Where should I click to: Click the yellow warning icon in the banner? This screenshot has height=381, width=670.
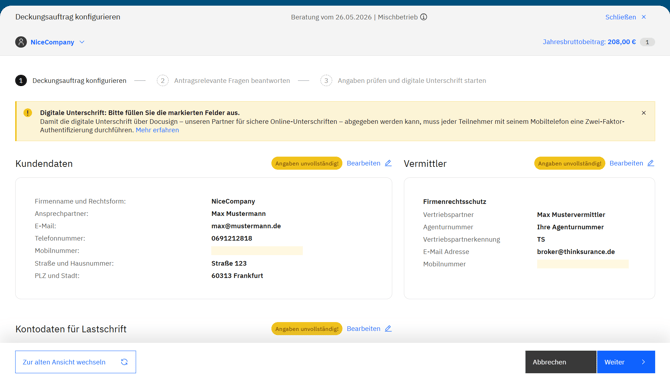(x=28, y=113)
